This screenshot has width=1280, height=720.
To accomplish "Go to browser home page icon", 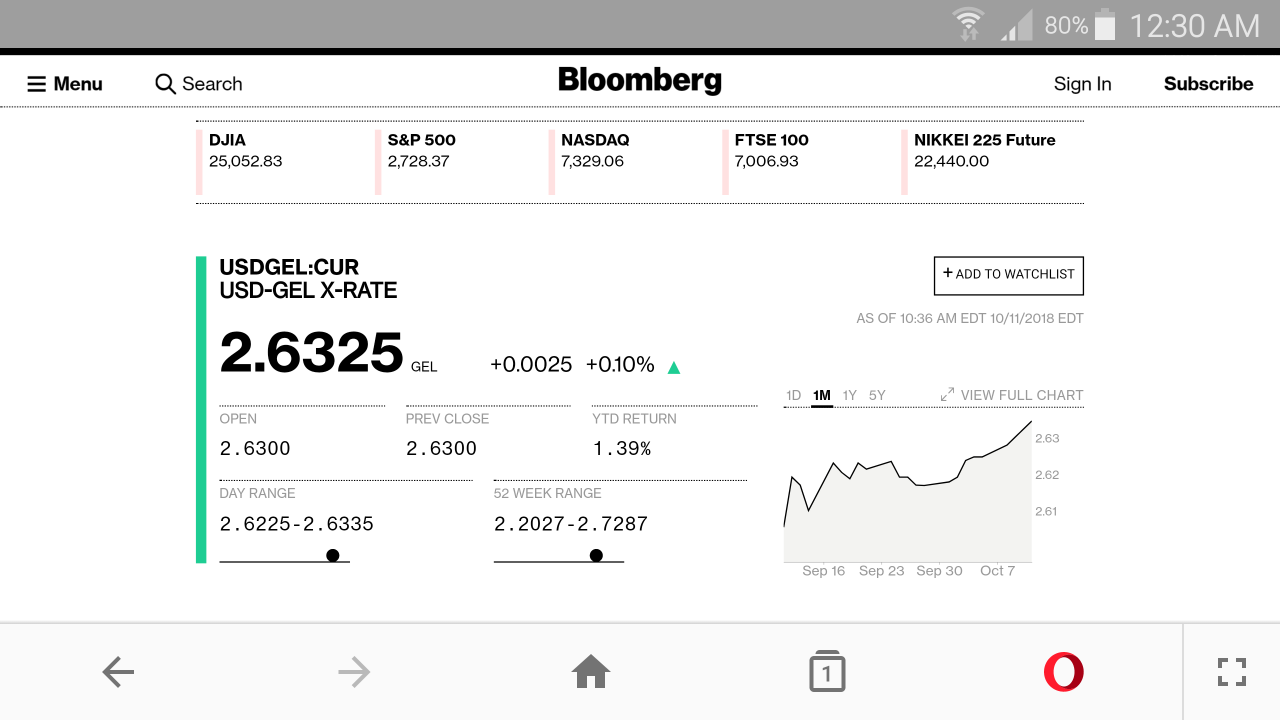I will (591, 672).
